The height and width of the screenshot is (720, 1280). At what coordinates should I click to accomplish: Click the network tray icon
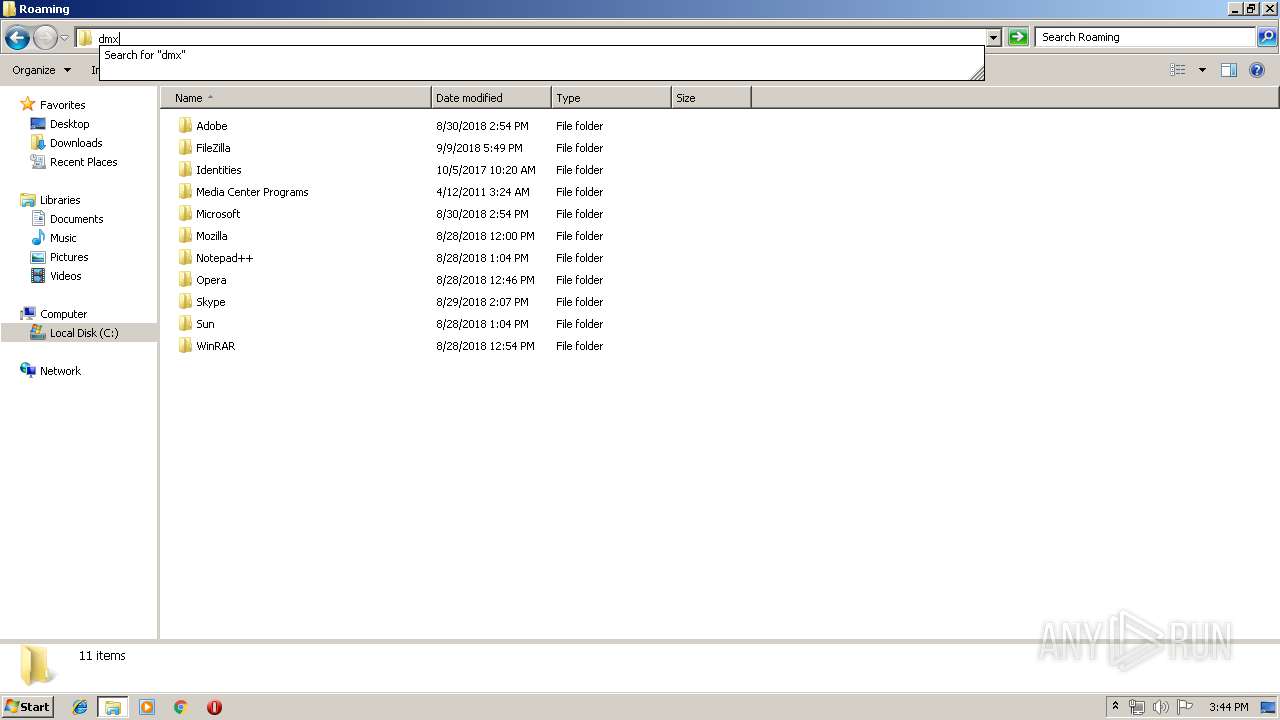(1137, 707)
